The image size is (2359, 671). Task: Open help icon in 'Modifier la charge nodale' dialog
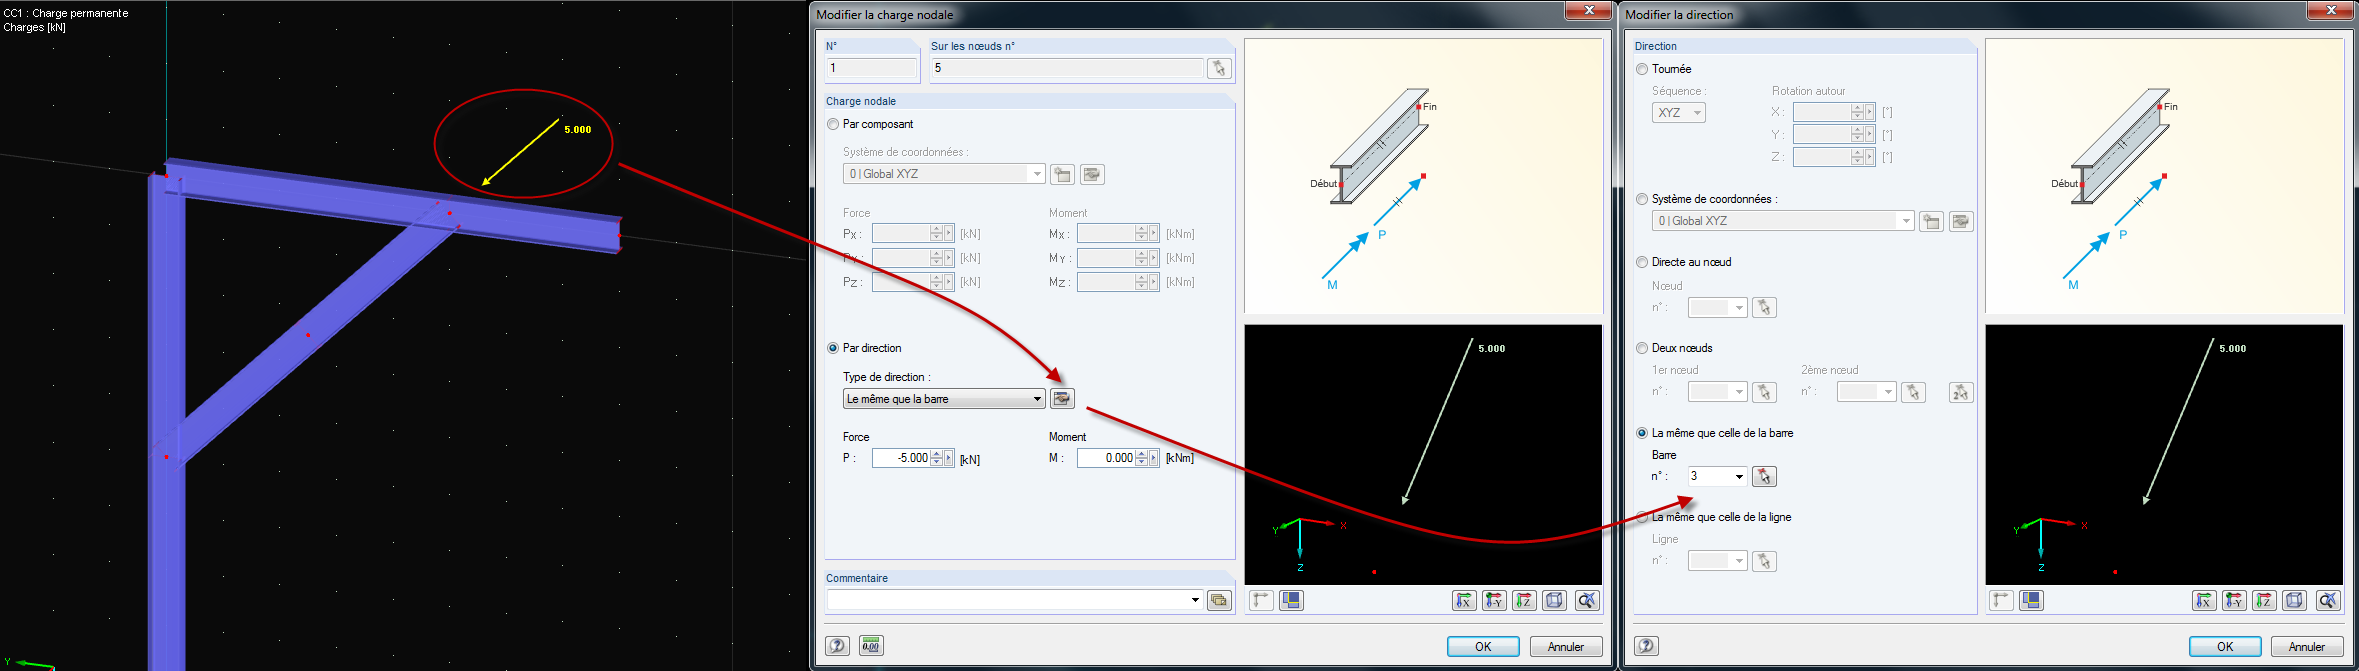[838, 646]
